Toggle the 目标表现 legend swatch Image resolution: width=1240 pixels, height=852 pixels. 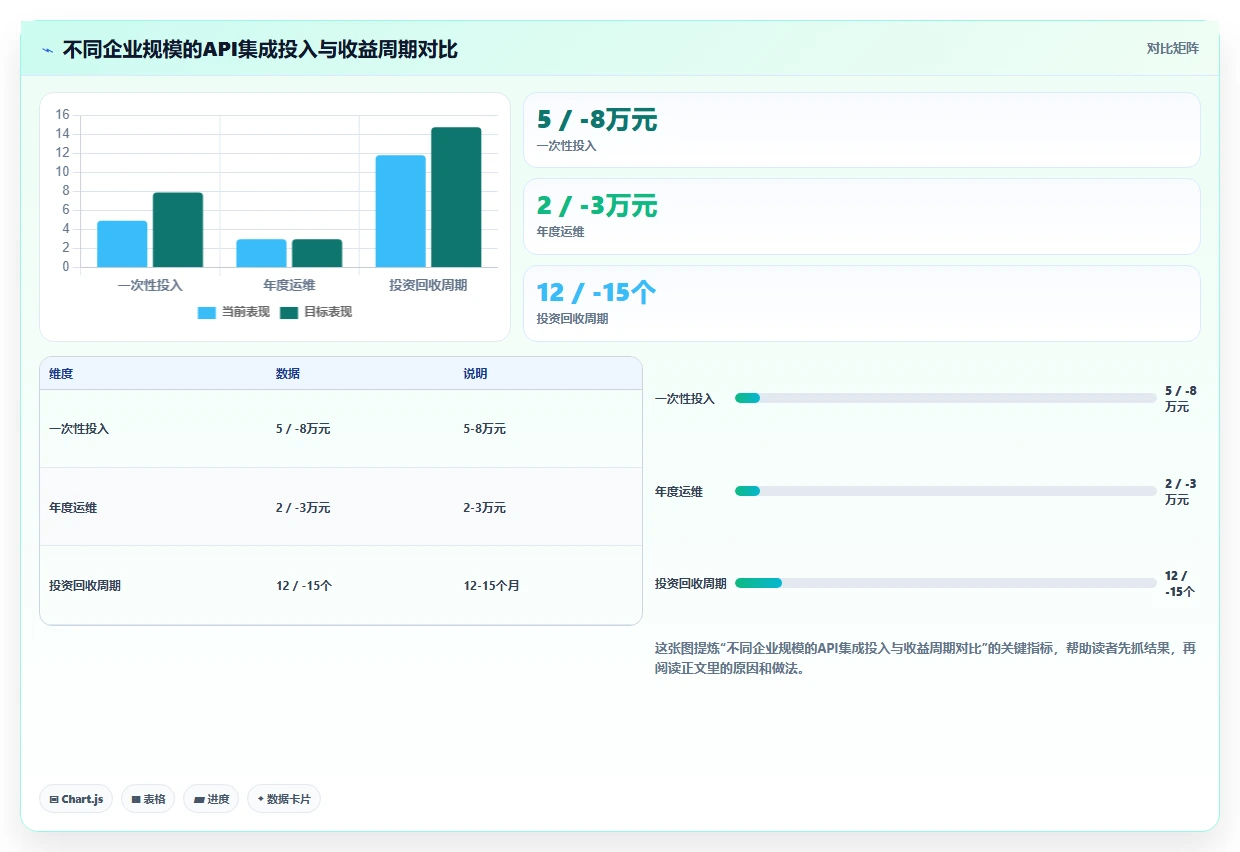coord(289,312)
